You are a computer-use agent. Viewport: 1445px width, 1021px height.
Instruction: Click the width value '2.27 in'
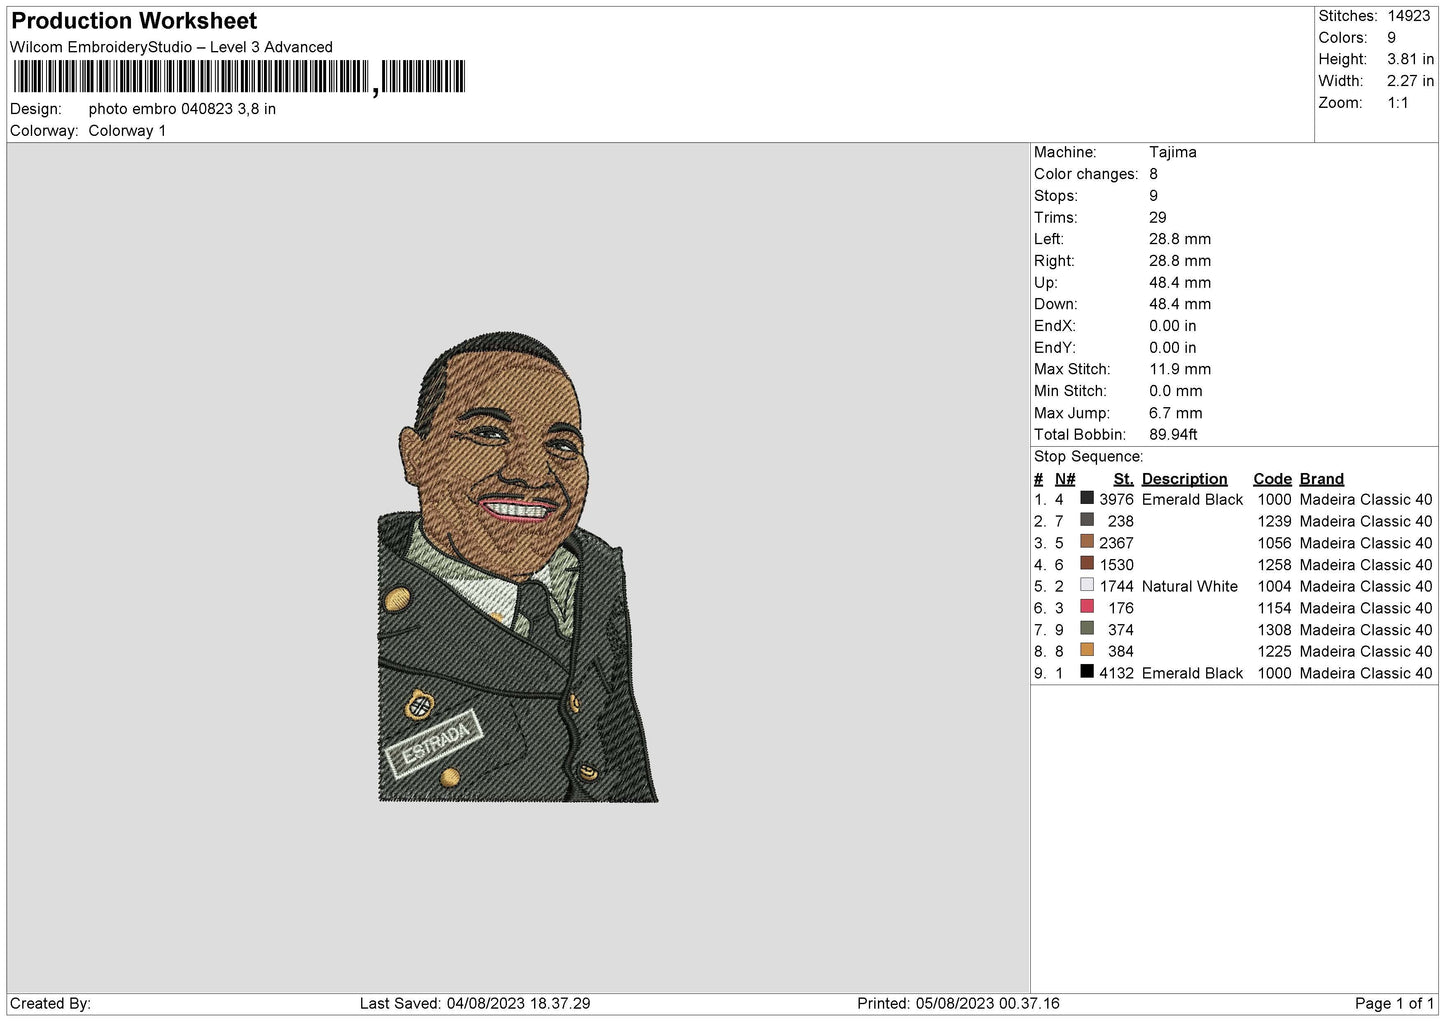point(1410,81)
